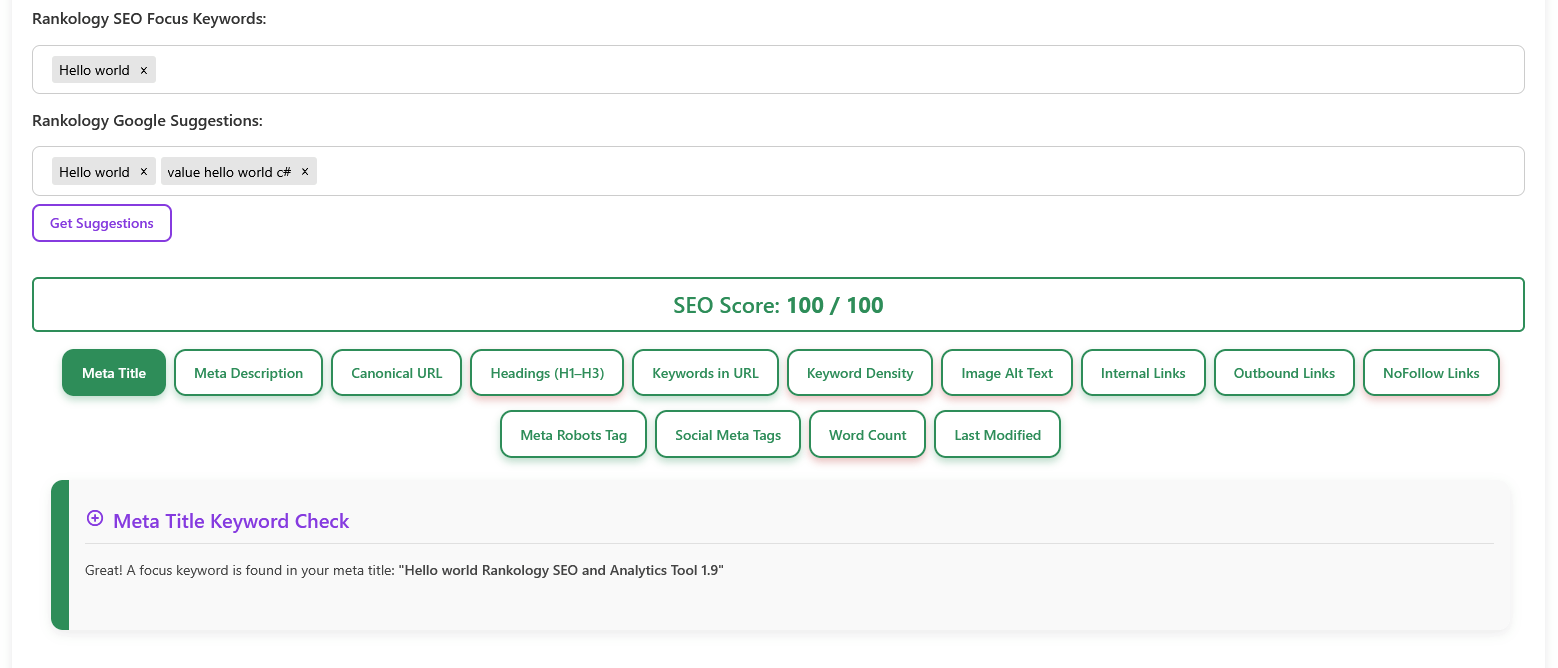Click the Get Suggestions button
Viewport: 1558px width, 668px height.
(102, 223)
